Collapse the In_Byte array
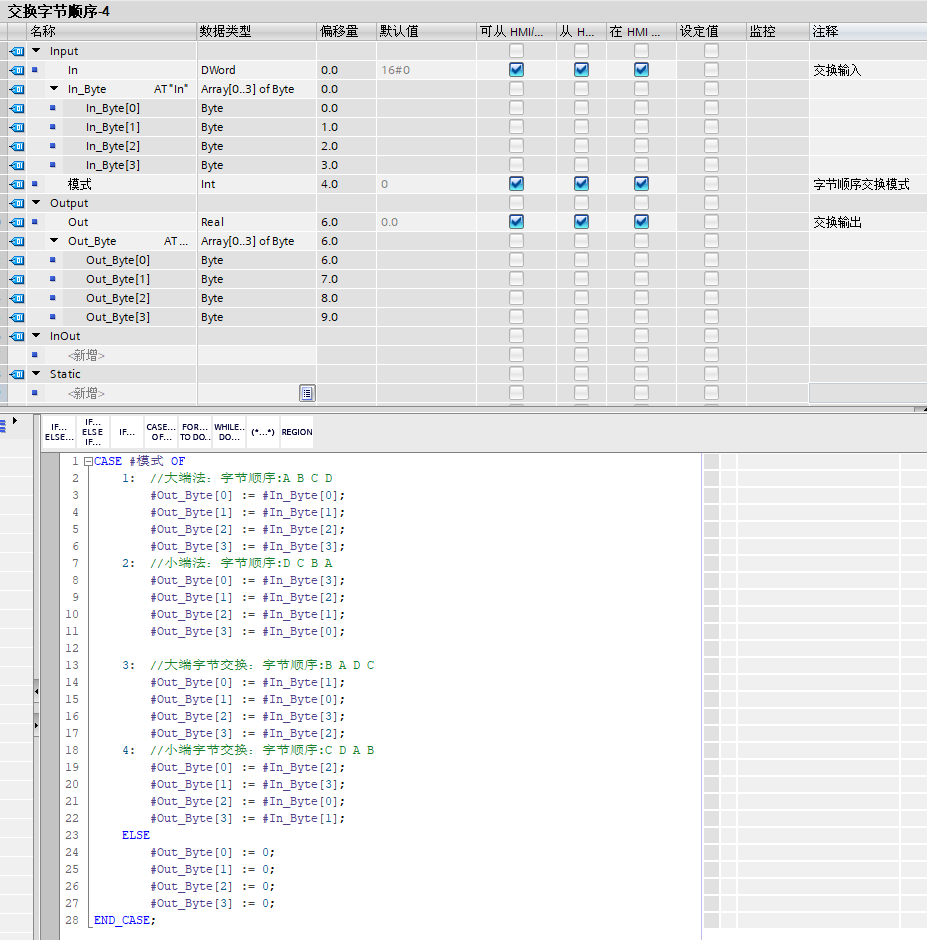927x940 pixels. [55, 89]
